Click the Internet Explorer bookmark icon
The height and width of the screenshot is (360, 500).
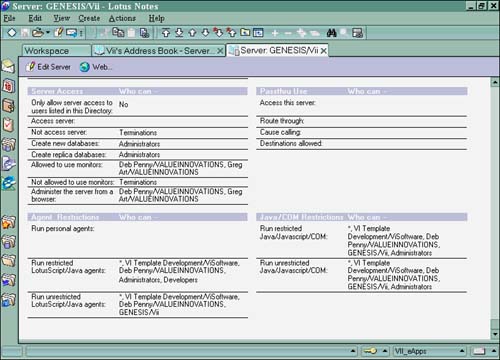(8, 183)
